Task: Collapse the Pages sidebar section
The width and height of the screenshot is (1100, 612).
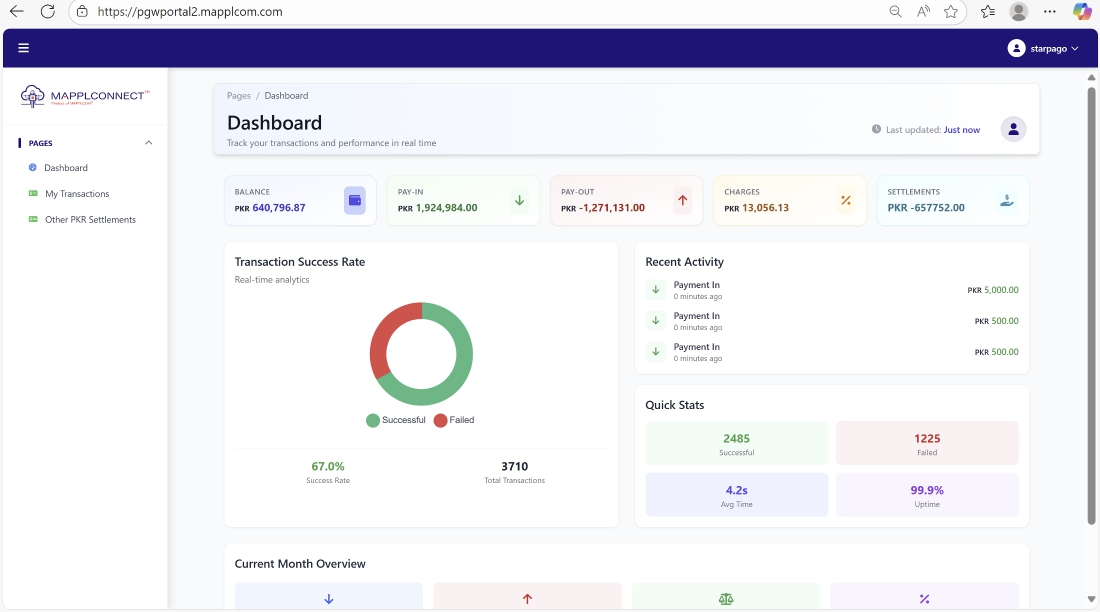Action: click(148, 143)
